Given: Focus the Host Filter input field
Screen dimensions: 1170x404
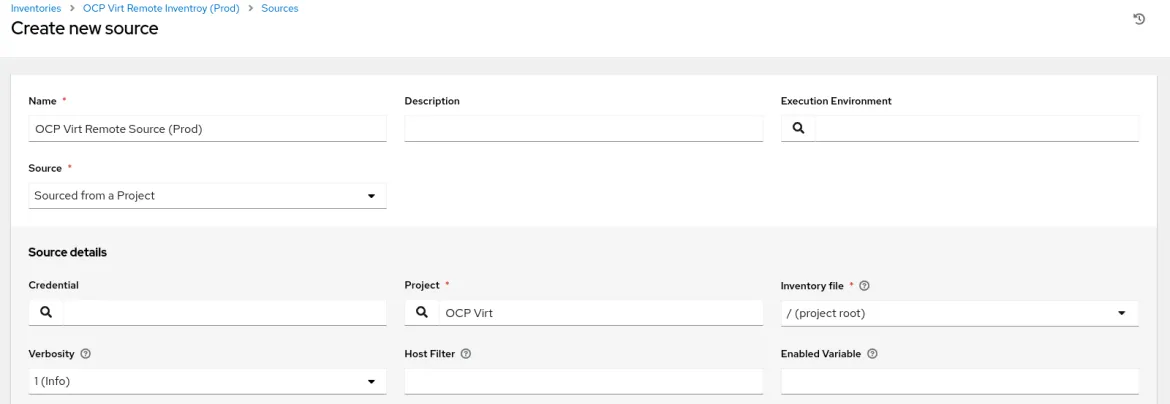Looking at the screenshot, I should pos(583,381).
